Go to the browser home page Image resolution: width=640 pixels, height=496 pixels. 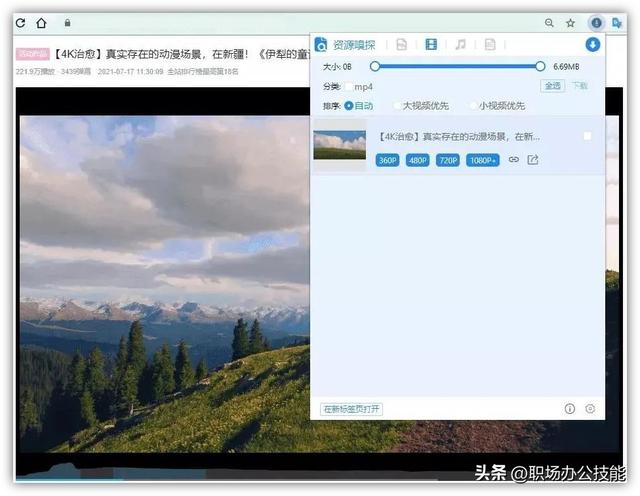click(41, 23)
